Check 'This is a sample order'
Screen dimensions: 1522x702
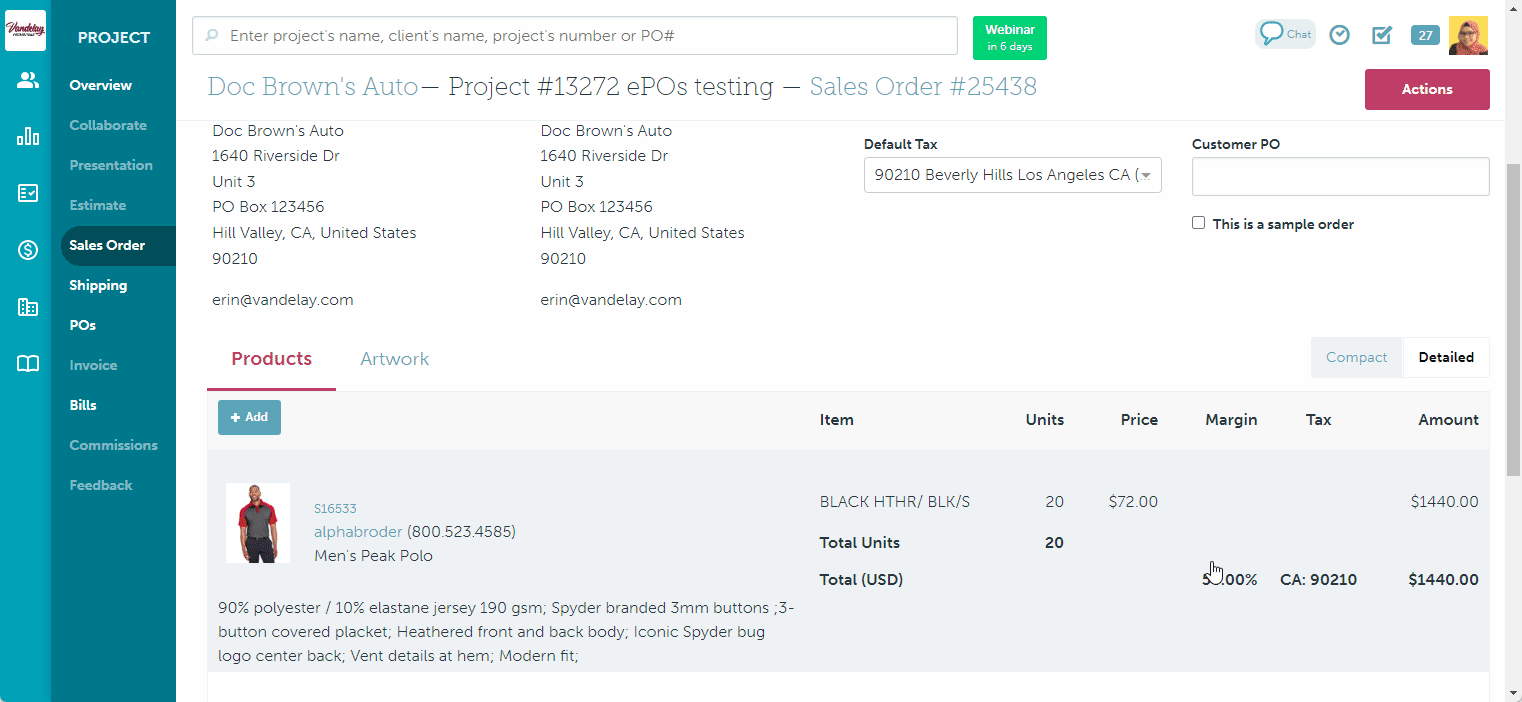pos(1198,223)
